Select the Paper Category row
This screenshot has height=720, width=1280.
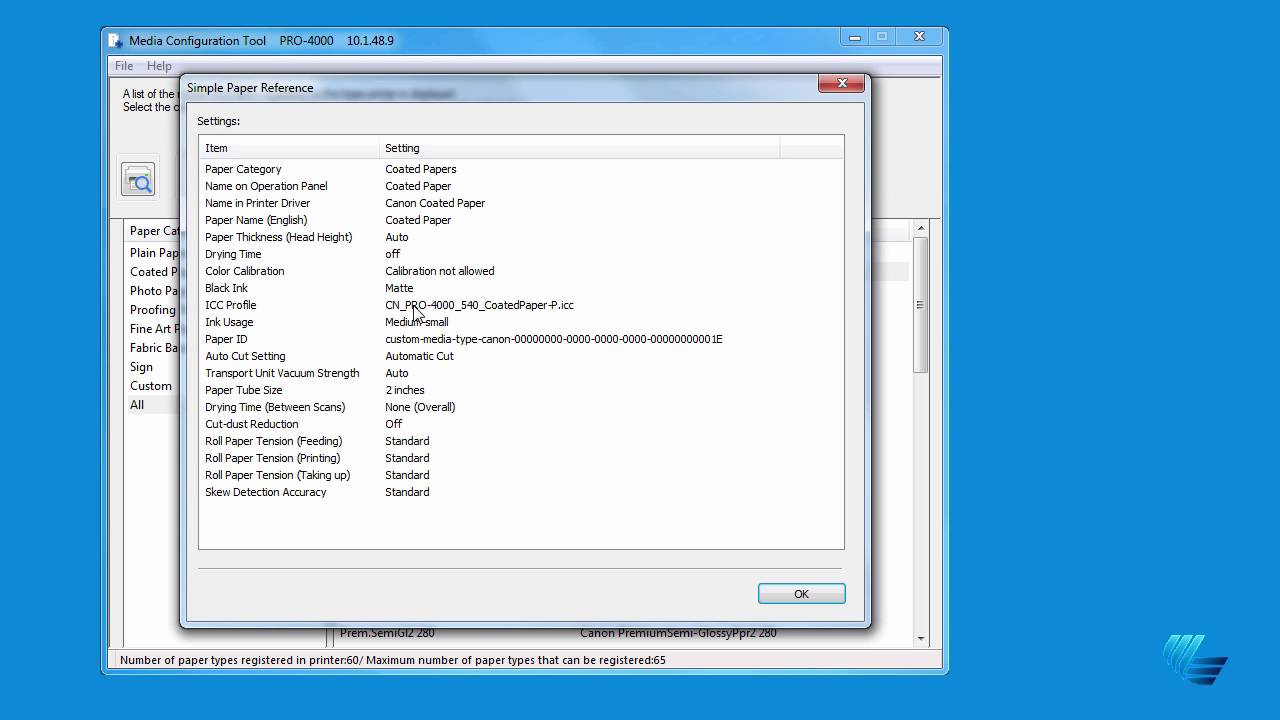[x=520, y=169]
